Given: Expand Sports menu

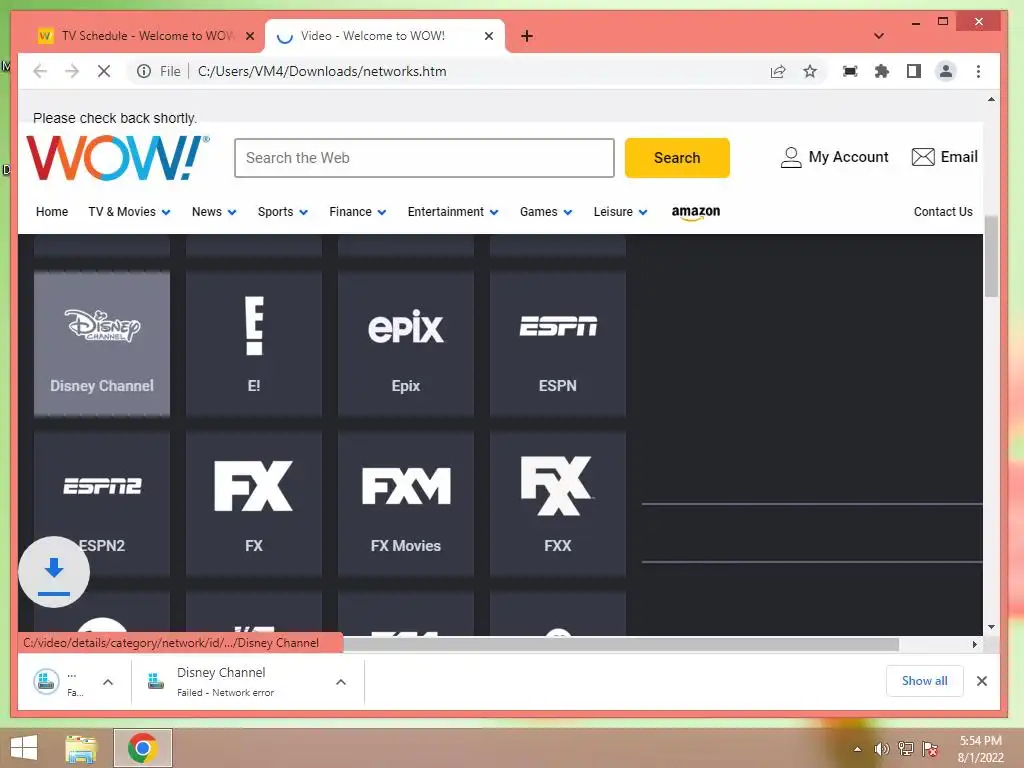Looking at the screenshot, I should pyautogui.click(x=283, y=212).
